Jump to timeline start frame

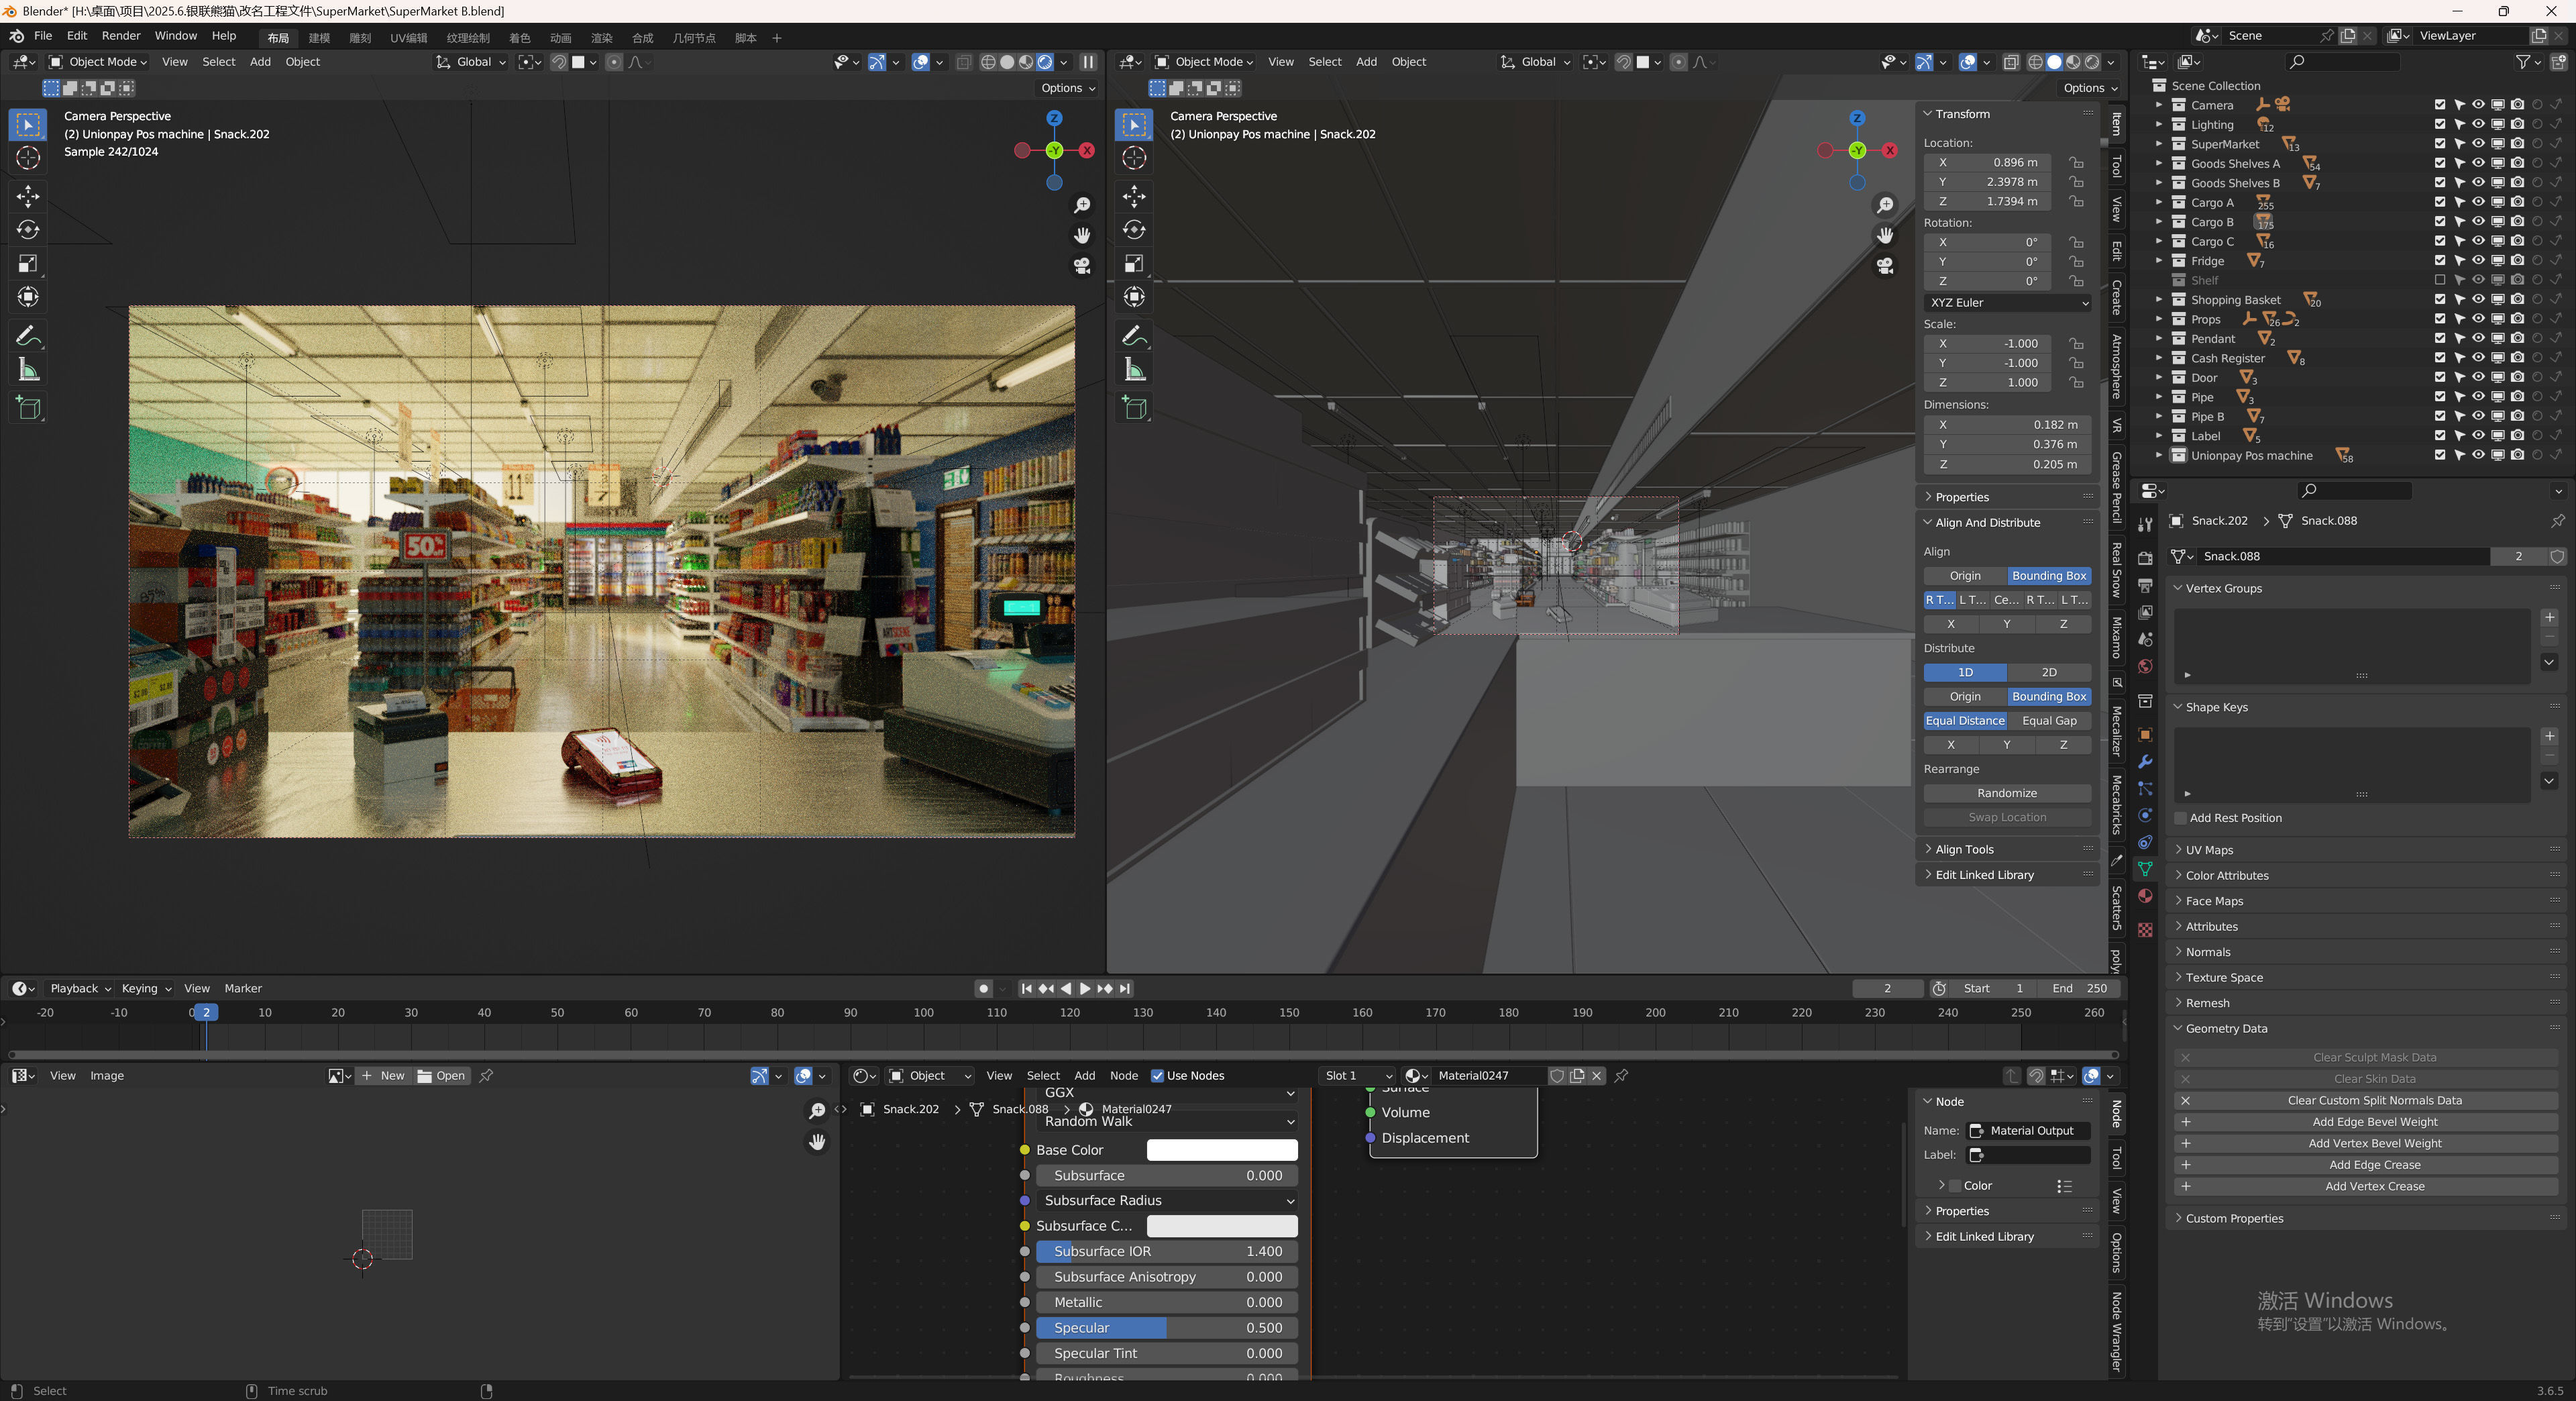tap(1026, 988)
